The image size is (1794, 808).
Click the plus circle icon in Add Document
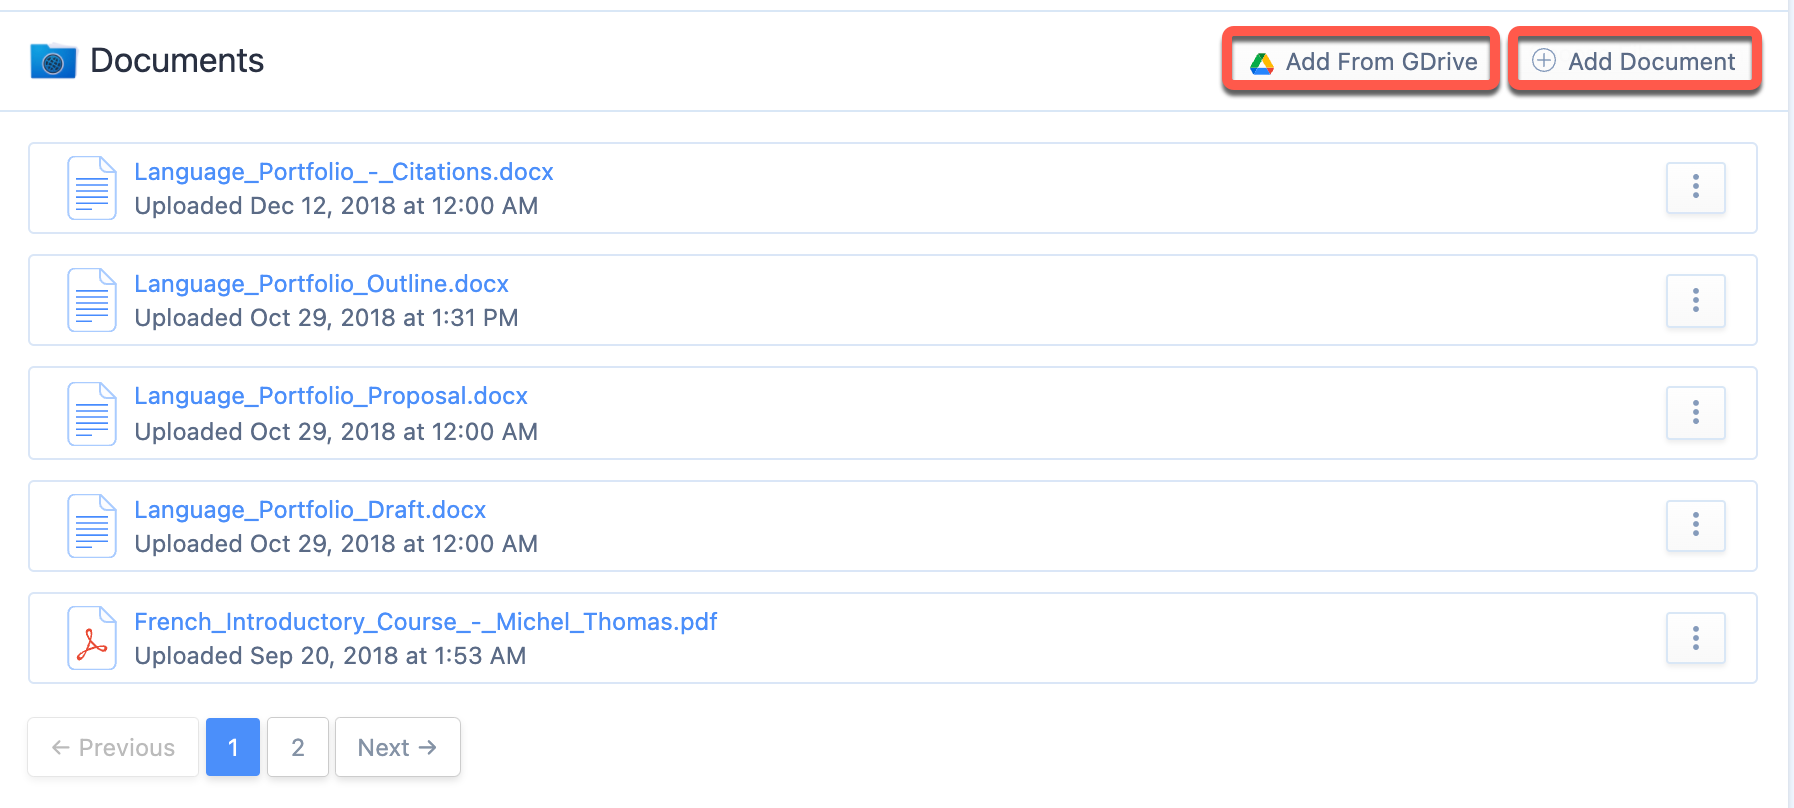tap(1544, 61)
